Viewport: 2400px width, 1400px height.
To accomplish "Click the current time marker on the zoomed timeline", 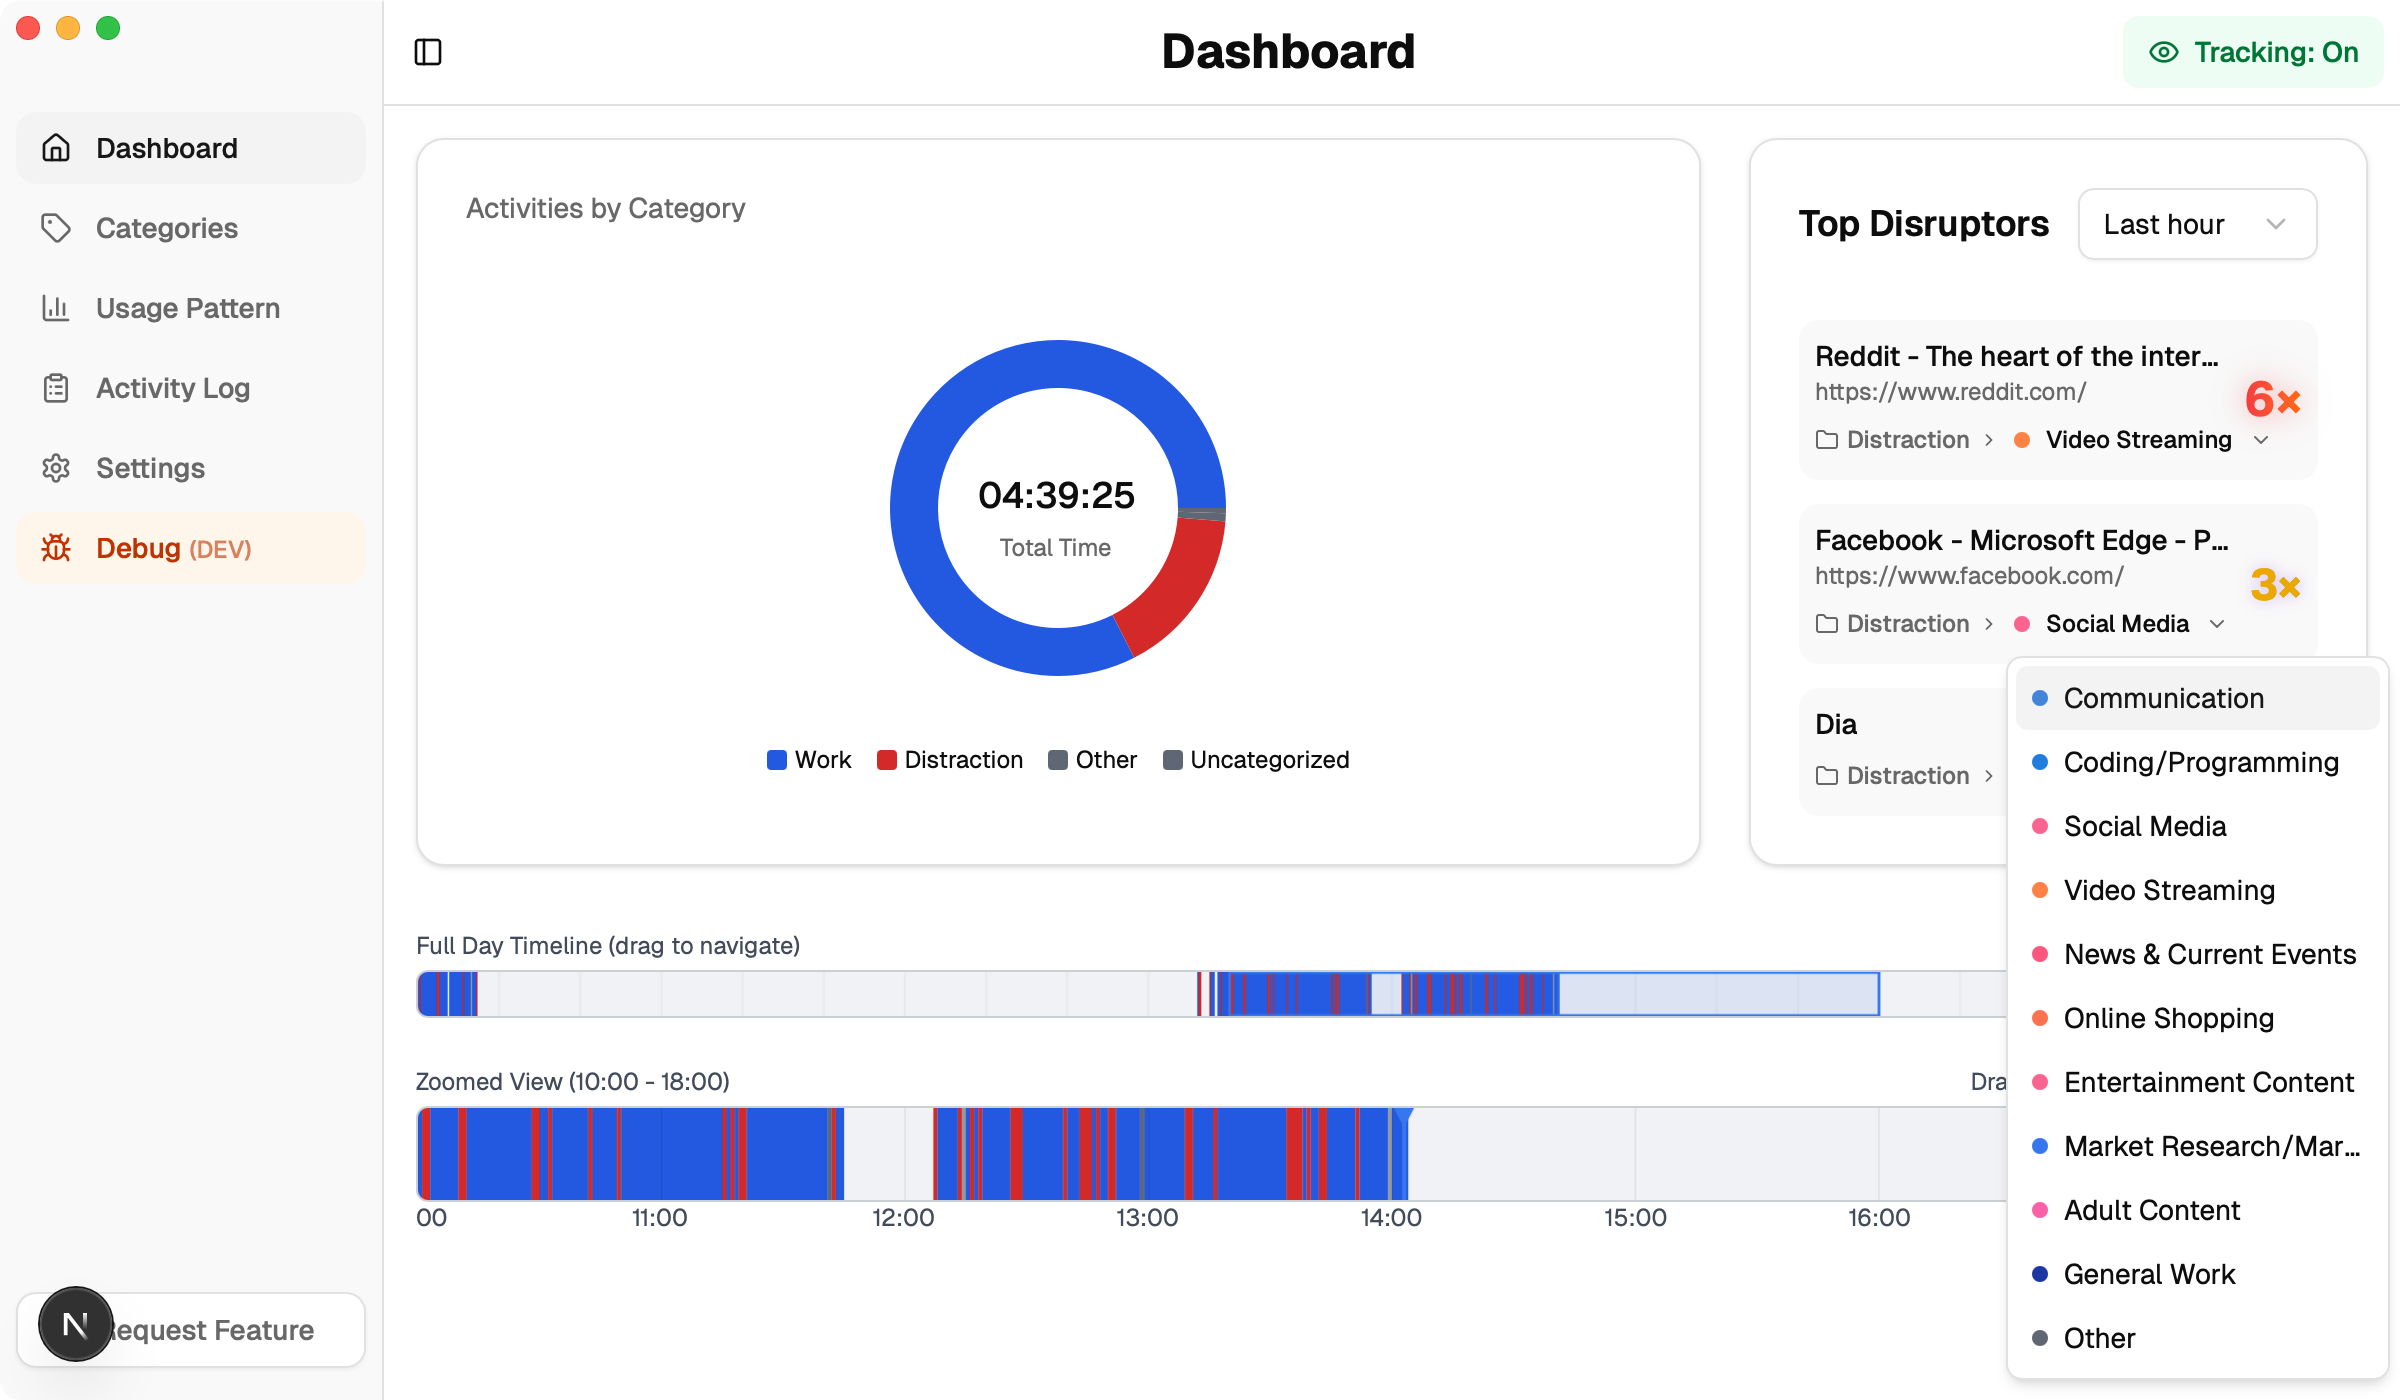I will [1403, 1116].
